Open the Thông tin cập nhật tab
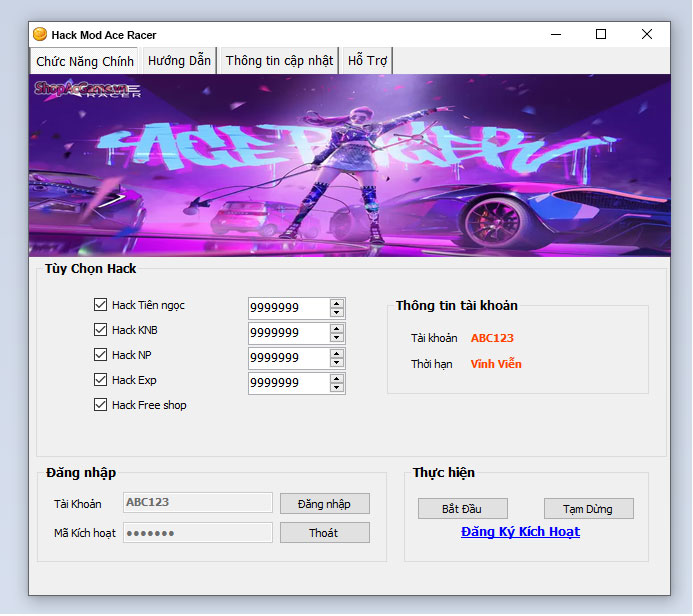The height and width of the screenshot is (616, 693). pyautogui.click(x=279, y=61)
